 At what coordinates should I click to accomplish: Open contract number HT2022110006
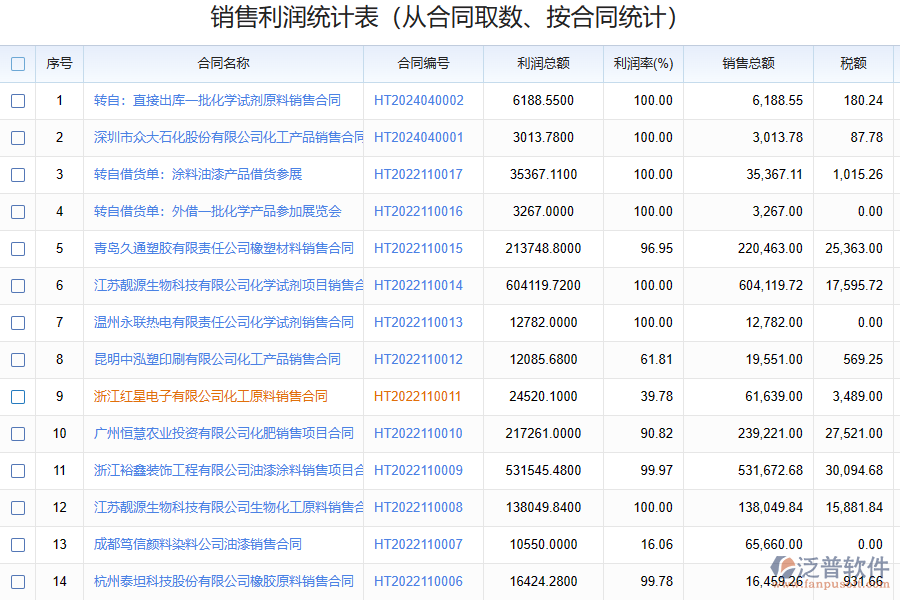point(420,581)
